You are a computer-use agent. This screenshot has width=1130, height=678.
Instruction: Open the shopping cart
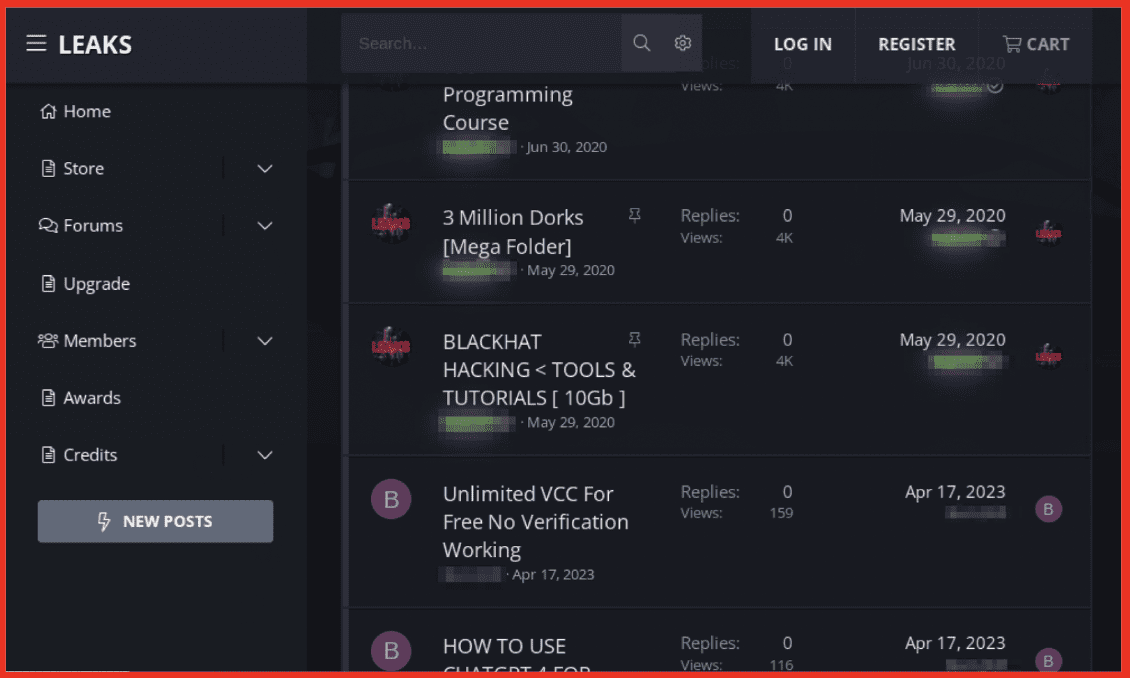click(1036, 44)
